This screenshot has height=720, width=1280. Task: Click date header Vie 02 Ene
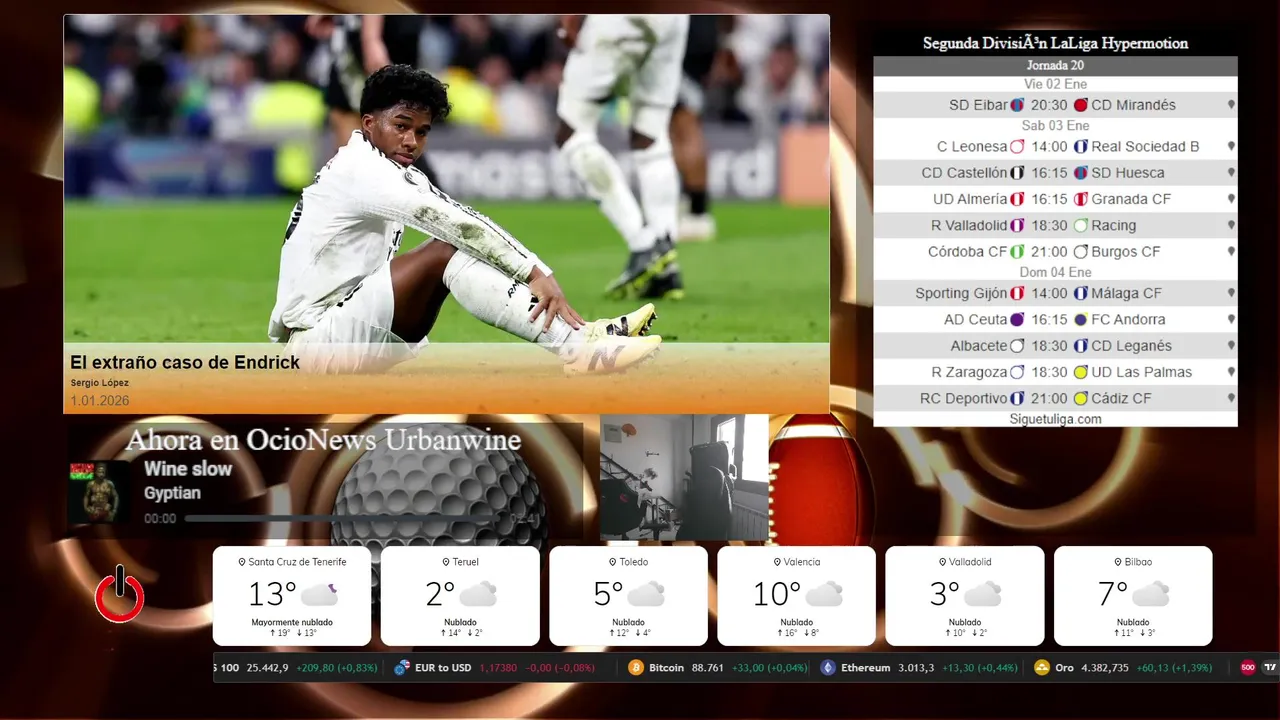tap(1055, 84)
